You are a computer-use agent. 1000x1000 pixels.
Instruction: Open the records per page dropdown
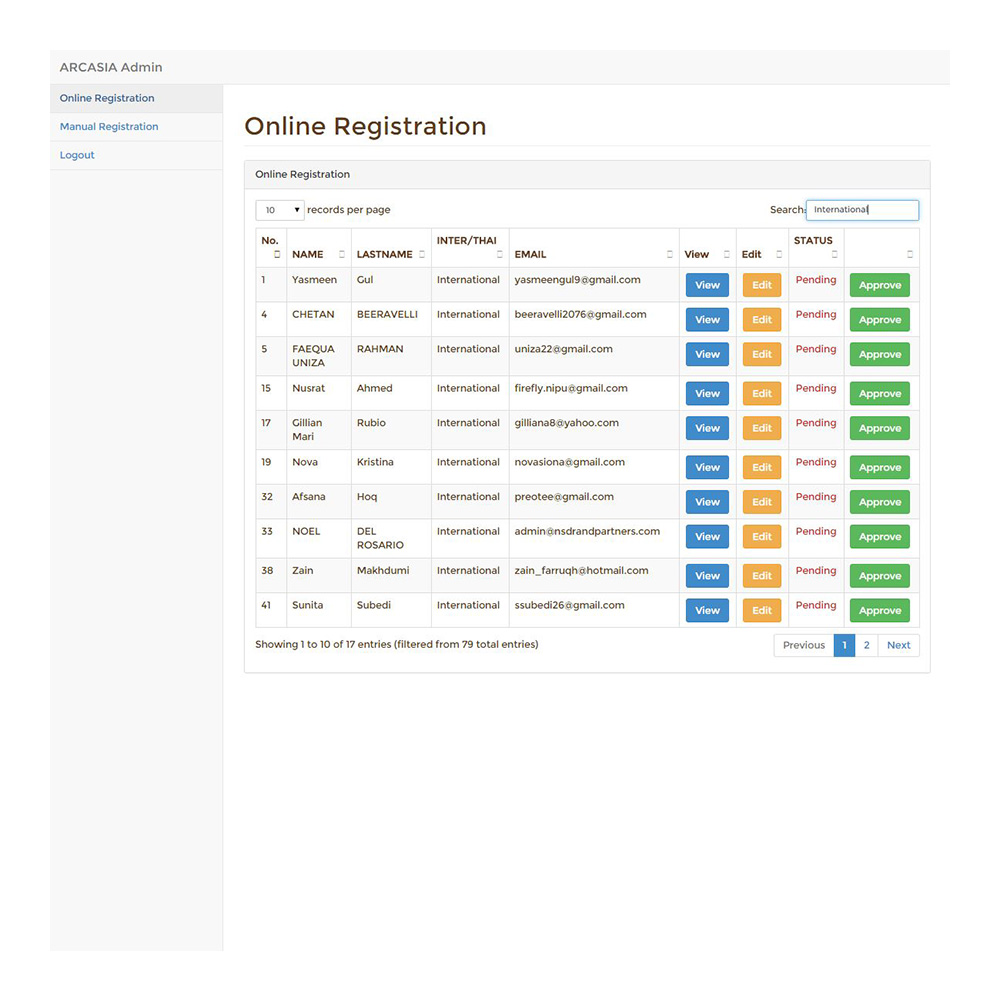280,210
